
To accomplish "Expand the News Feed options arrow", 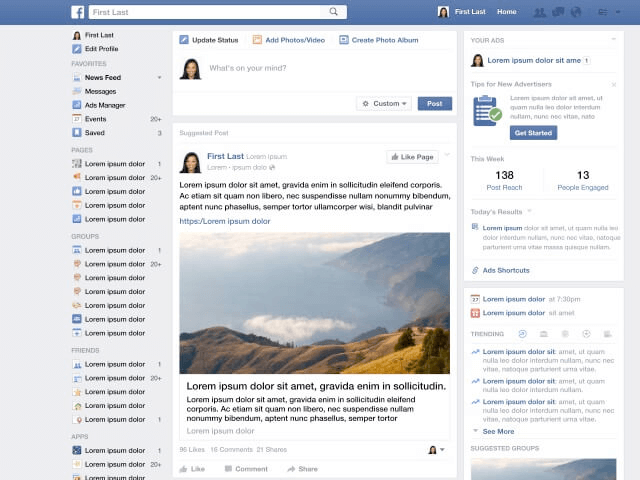I will point(160,77).
